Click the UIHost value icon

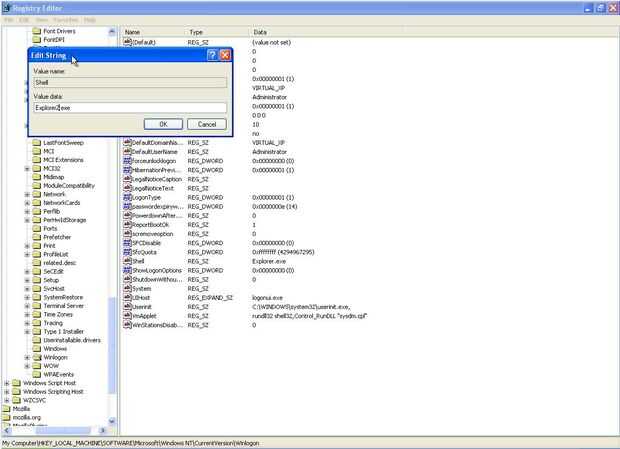(x=127, y=298)
